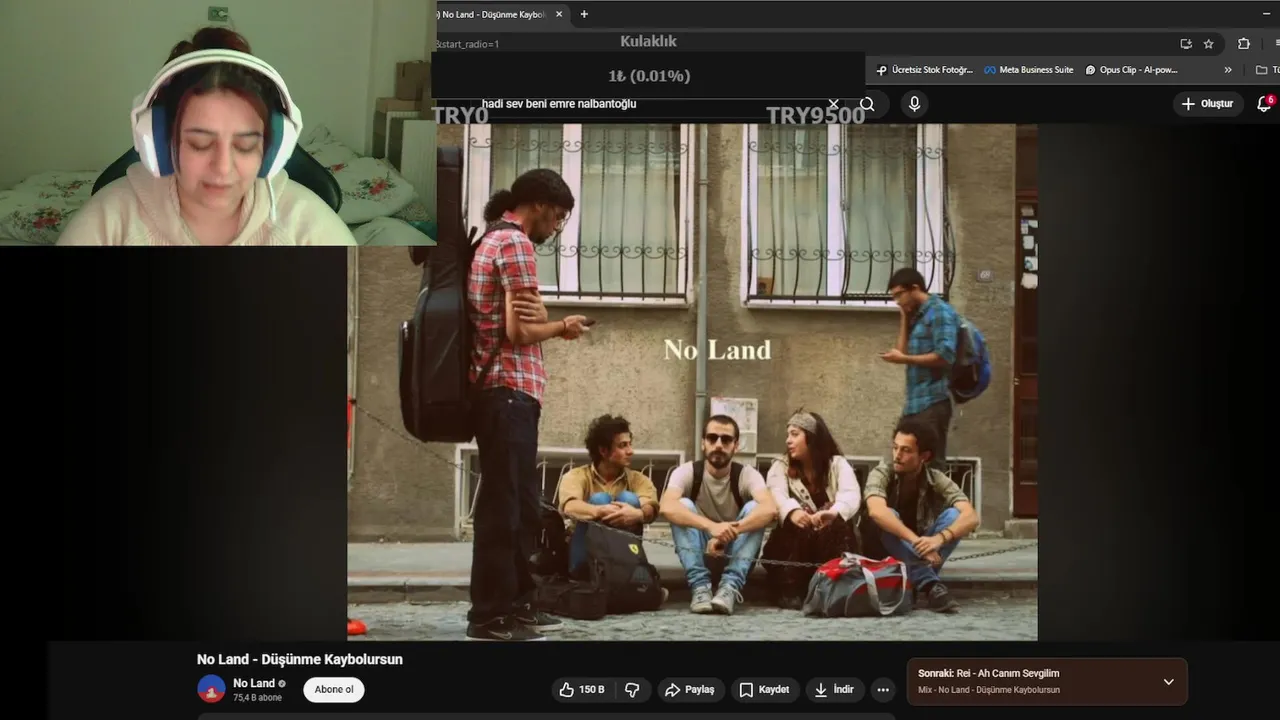Show more bookmarks with chevron
The image size is (1280, 720).
coord(1228,70)
